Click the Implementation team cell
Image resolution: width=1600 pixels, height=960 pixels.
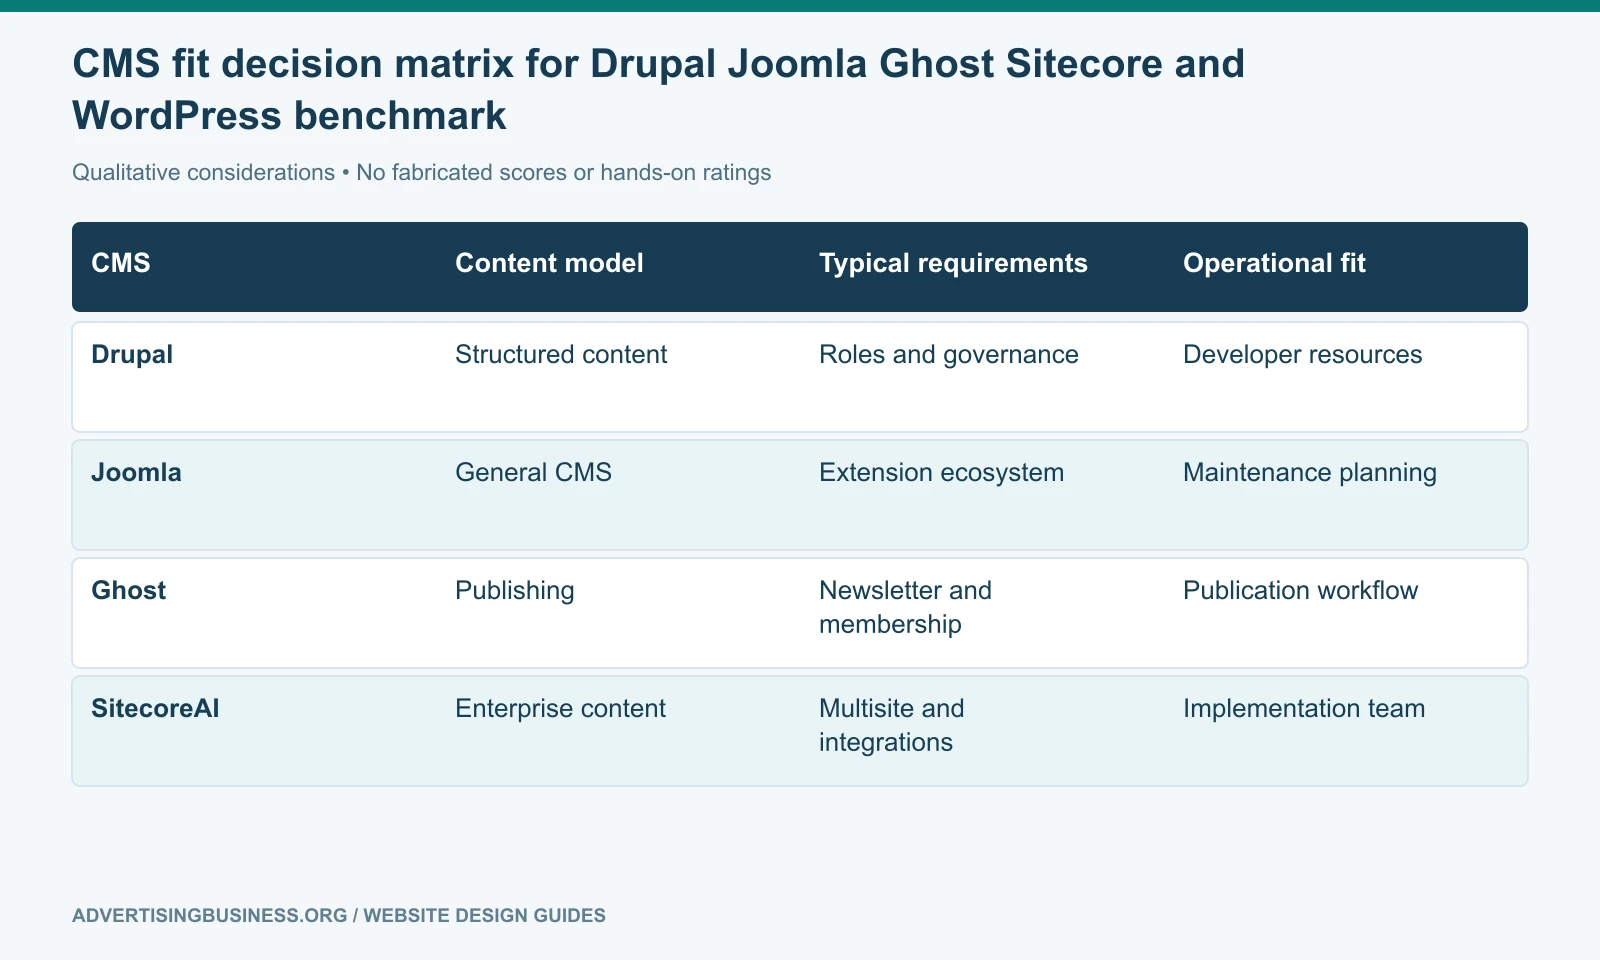1304,709
